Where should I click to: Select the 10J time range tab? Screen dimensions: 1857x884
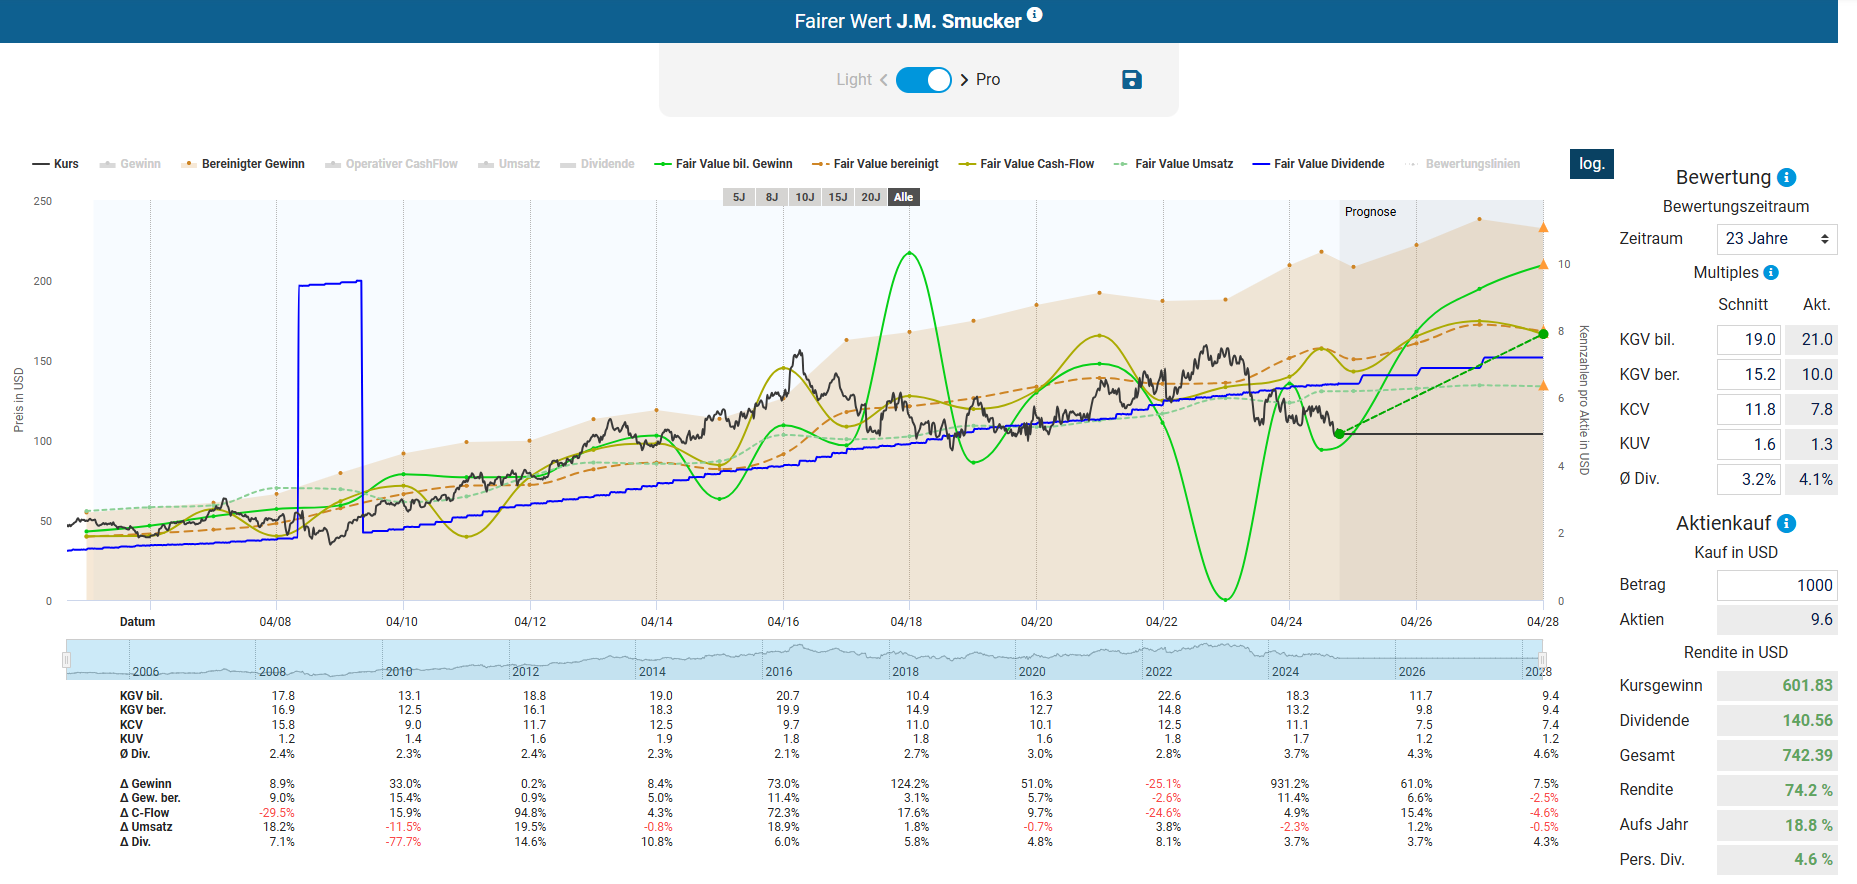point(804,197)
